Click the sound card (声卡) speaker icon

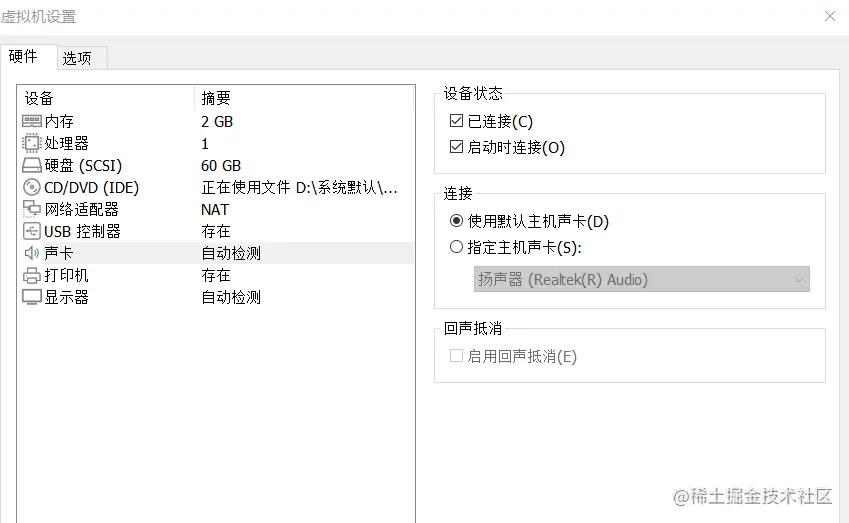point(31,253)
